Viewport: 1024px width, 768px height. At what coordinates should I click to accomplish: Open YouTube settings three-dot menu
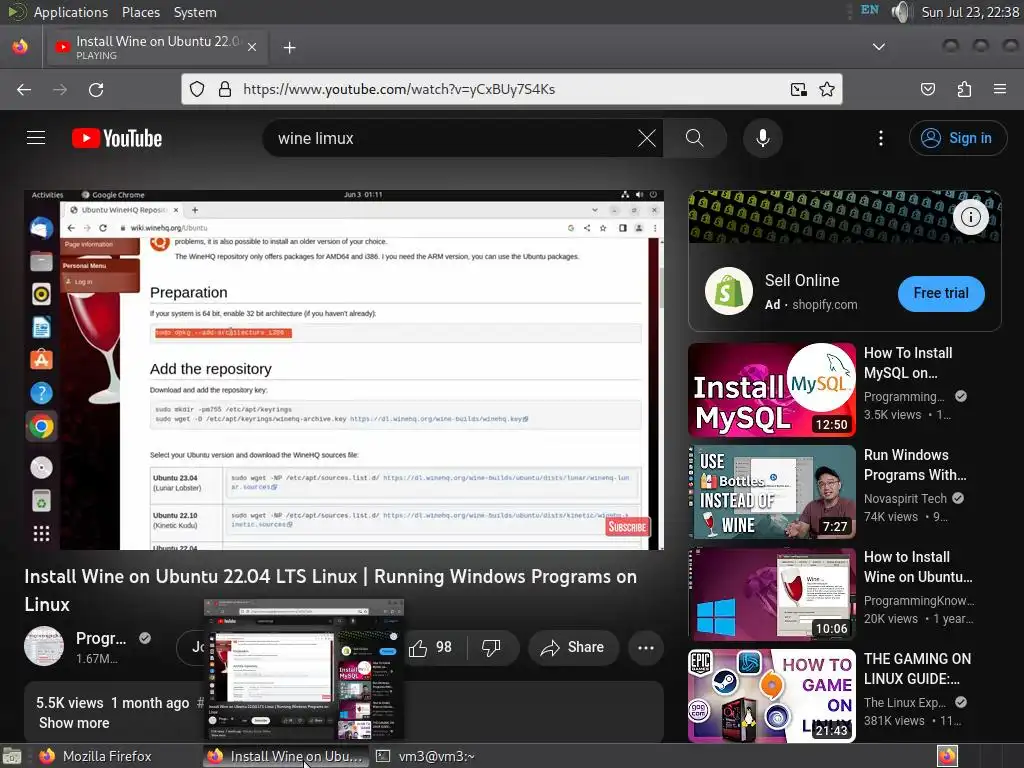[x=881, y=138]
